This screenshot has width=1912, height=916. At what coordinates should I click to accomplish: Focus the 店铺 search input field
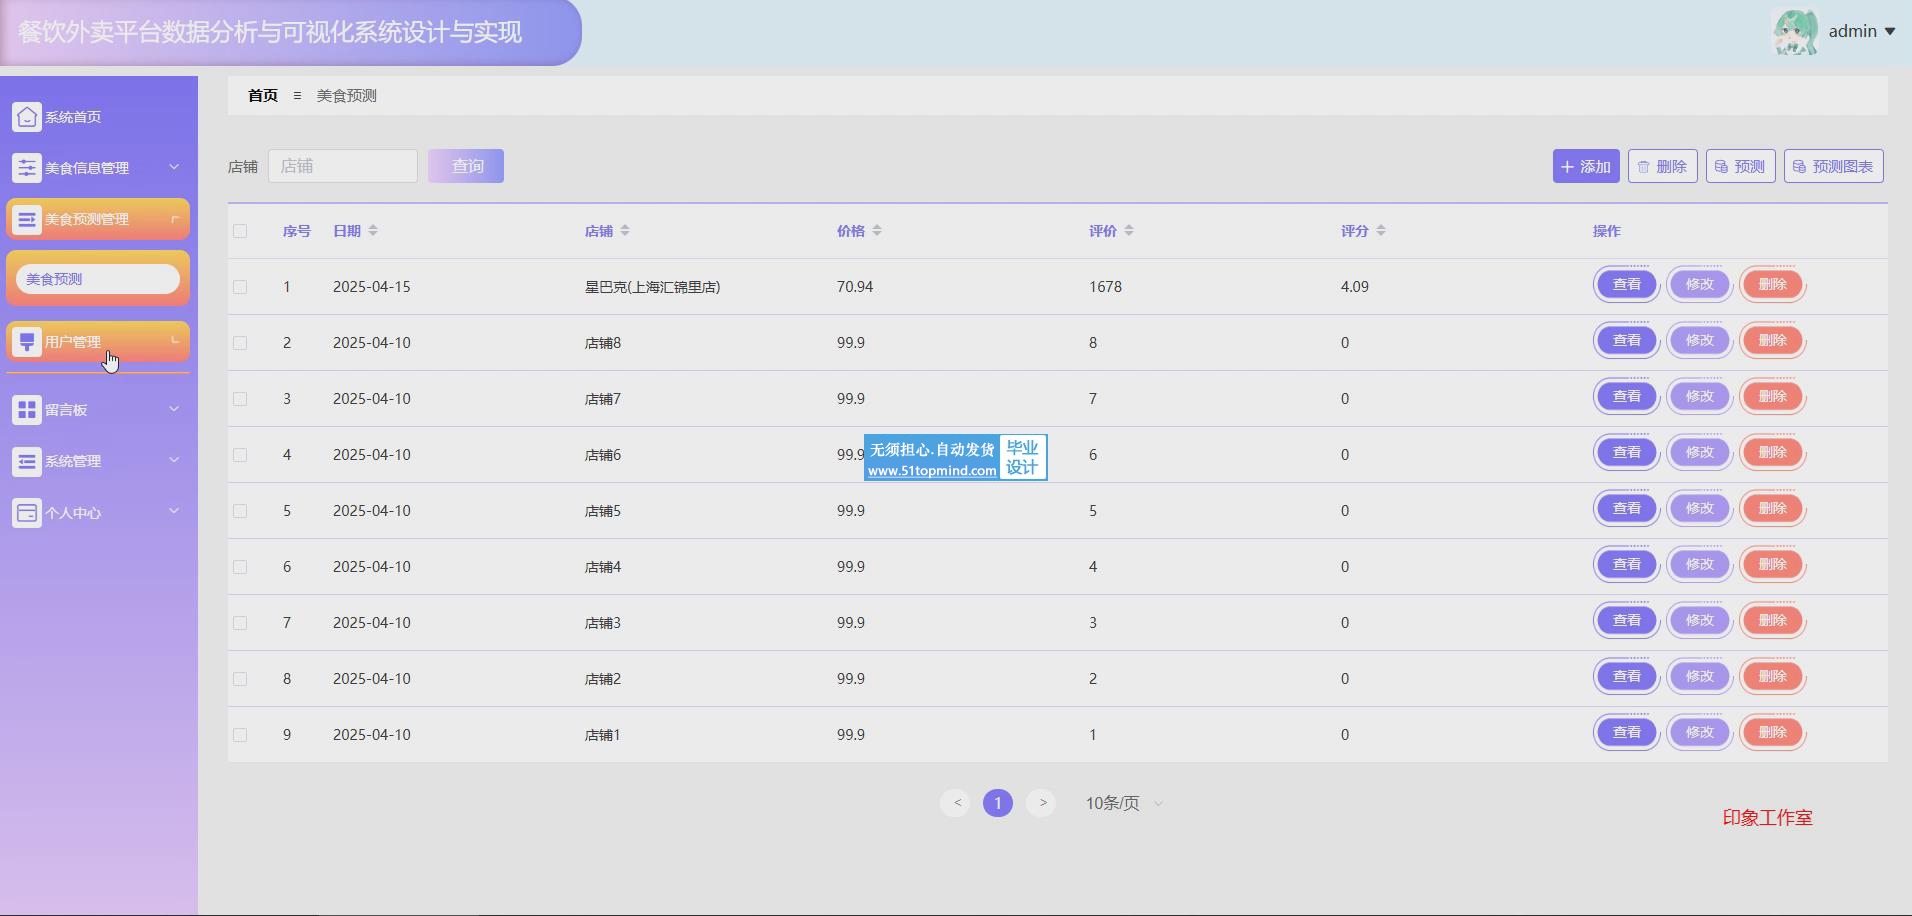(x=343, y=166)
